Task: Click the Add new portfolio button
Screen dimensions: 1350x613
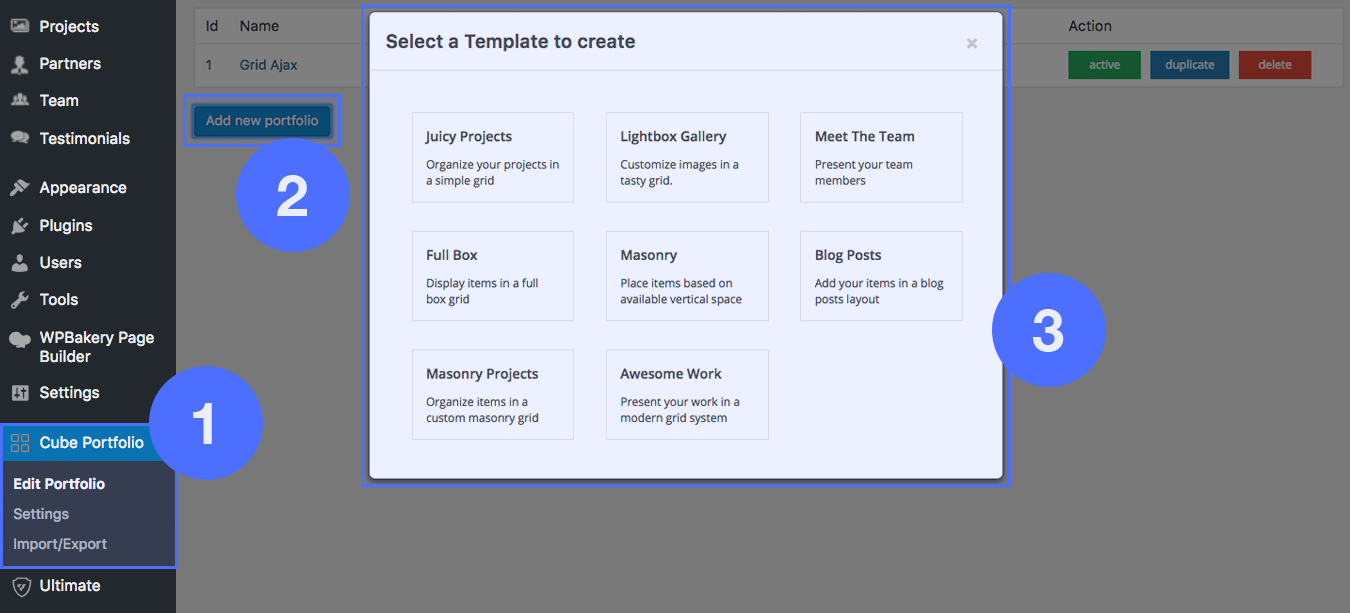Action: tap(262, 121)
